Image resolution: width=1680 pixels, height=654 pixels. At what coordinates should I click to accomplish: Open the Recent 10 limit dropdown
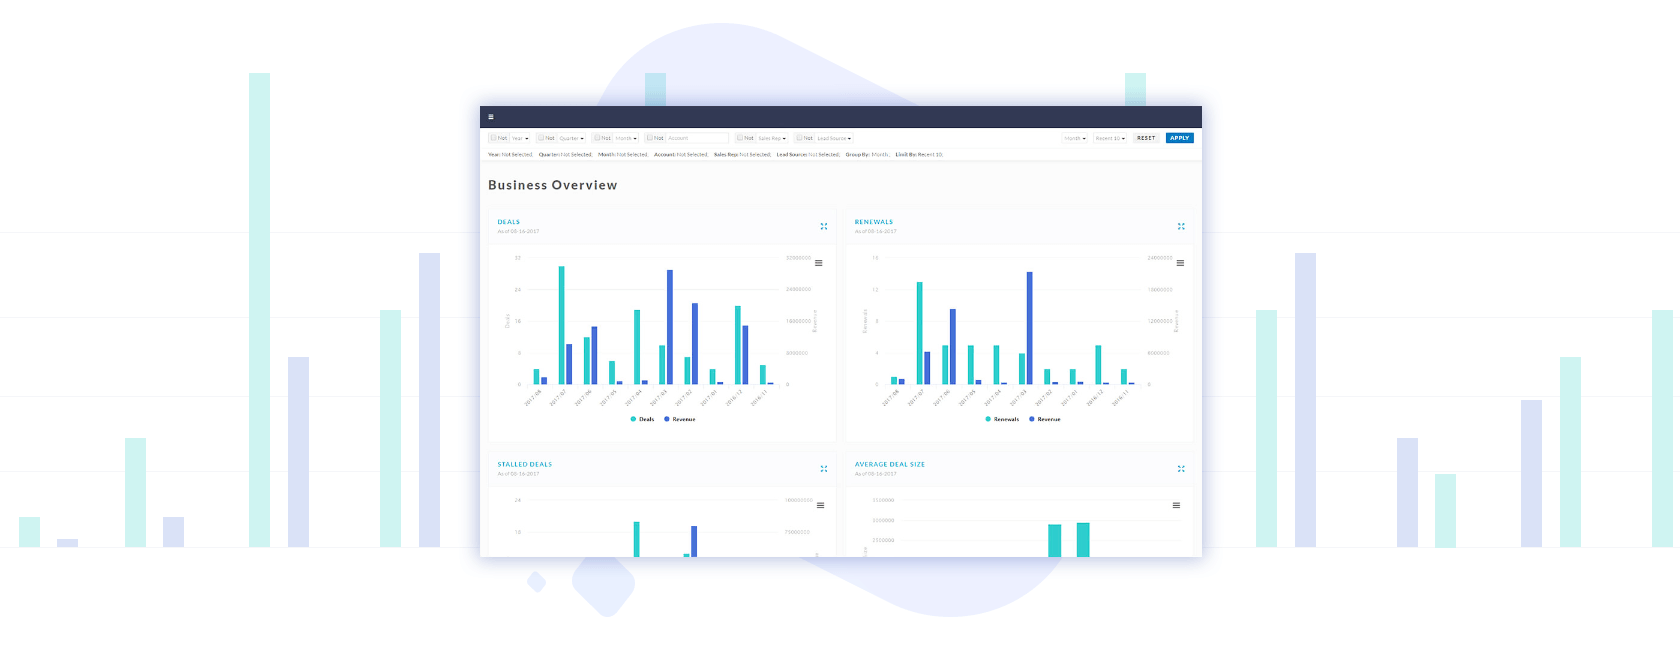(x=1110, y=138)
